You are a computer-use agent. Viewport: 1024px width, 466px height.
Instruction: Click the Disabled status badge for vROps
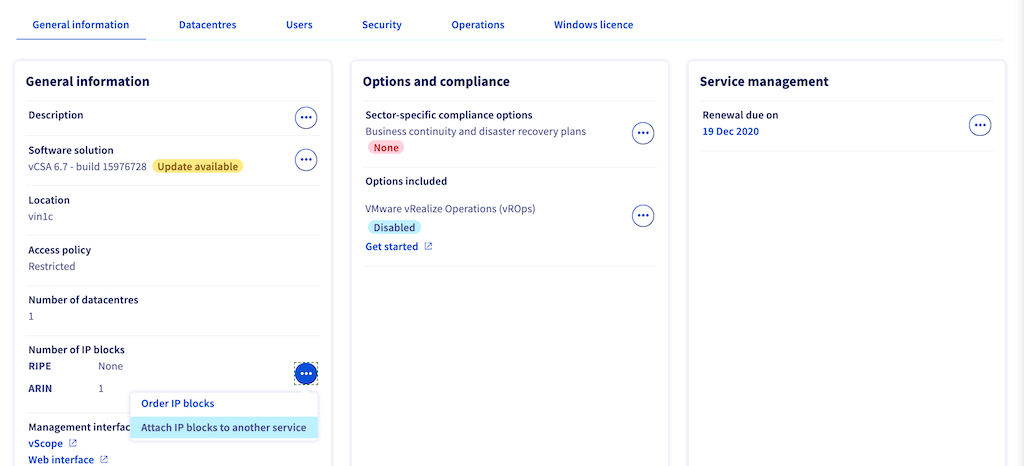click(394, 228)
